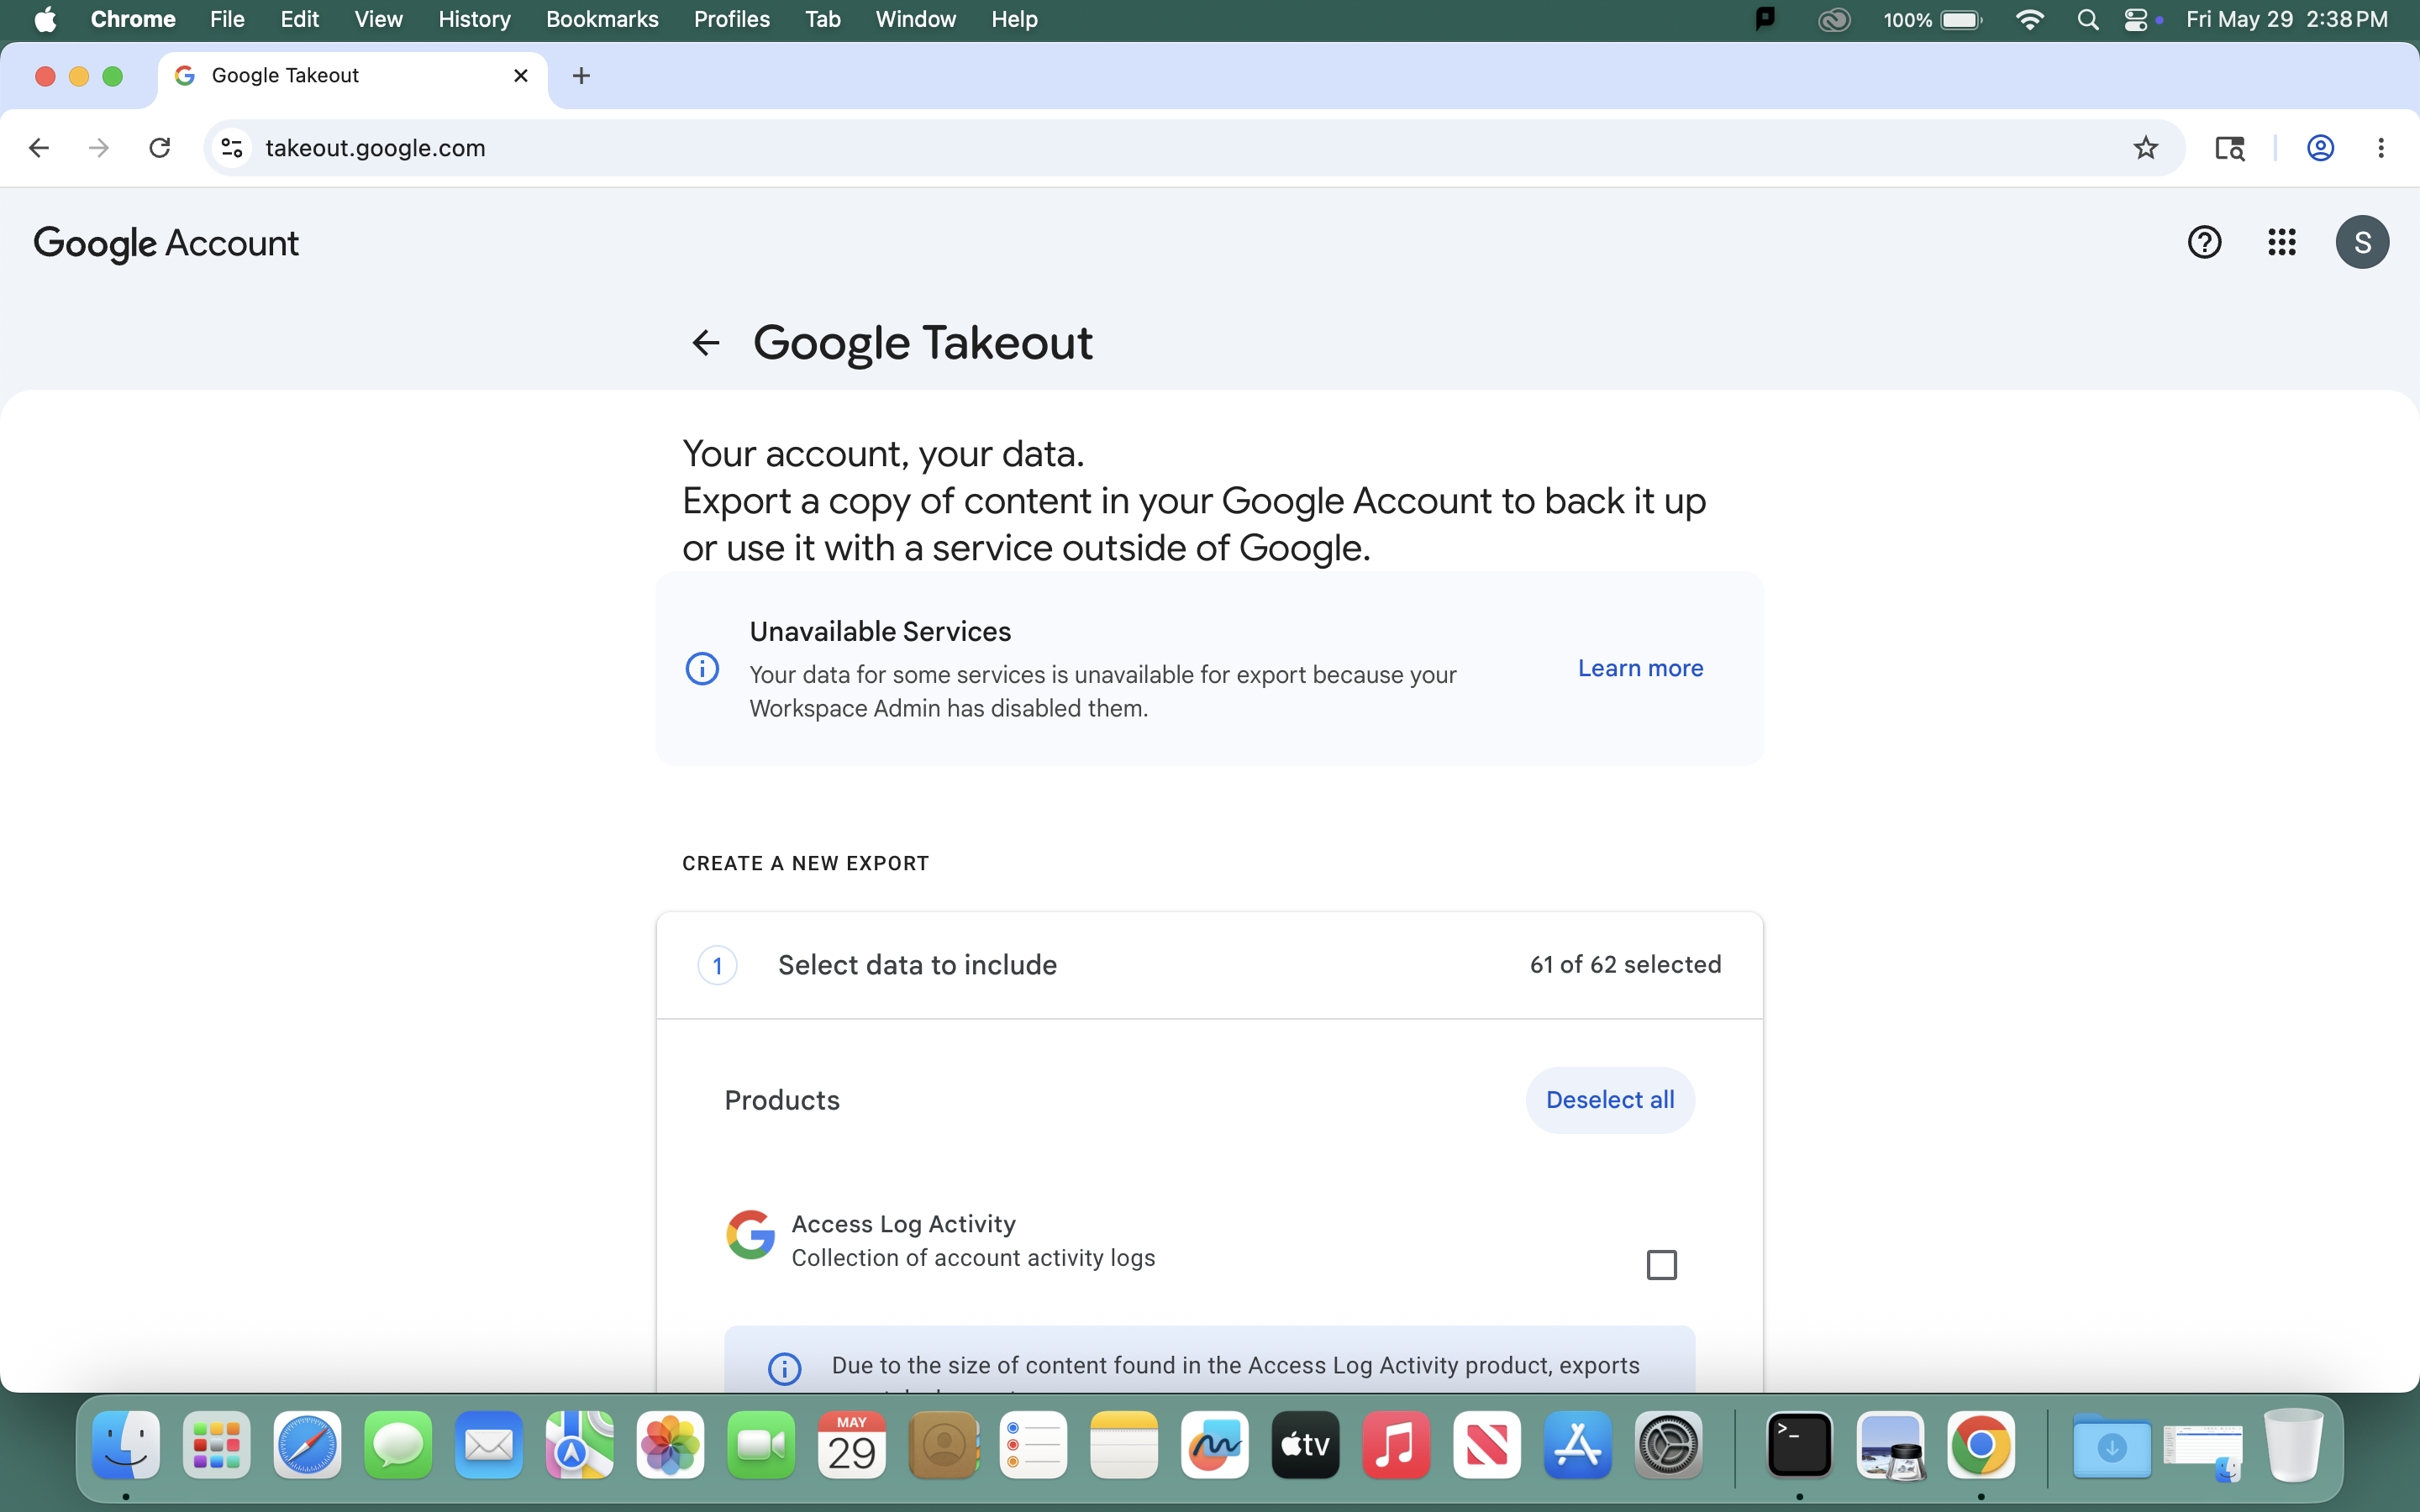The image size is (2420, 1512).
Task: Open the battery status menu
Action: (1932, 19)
